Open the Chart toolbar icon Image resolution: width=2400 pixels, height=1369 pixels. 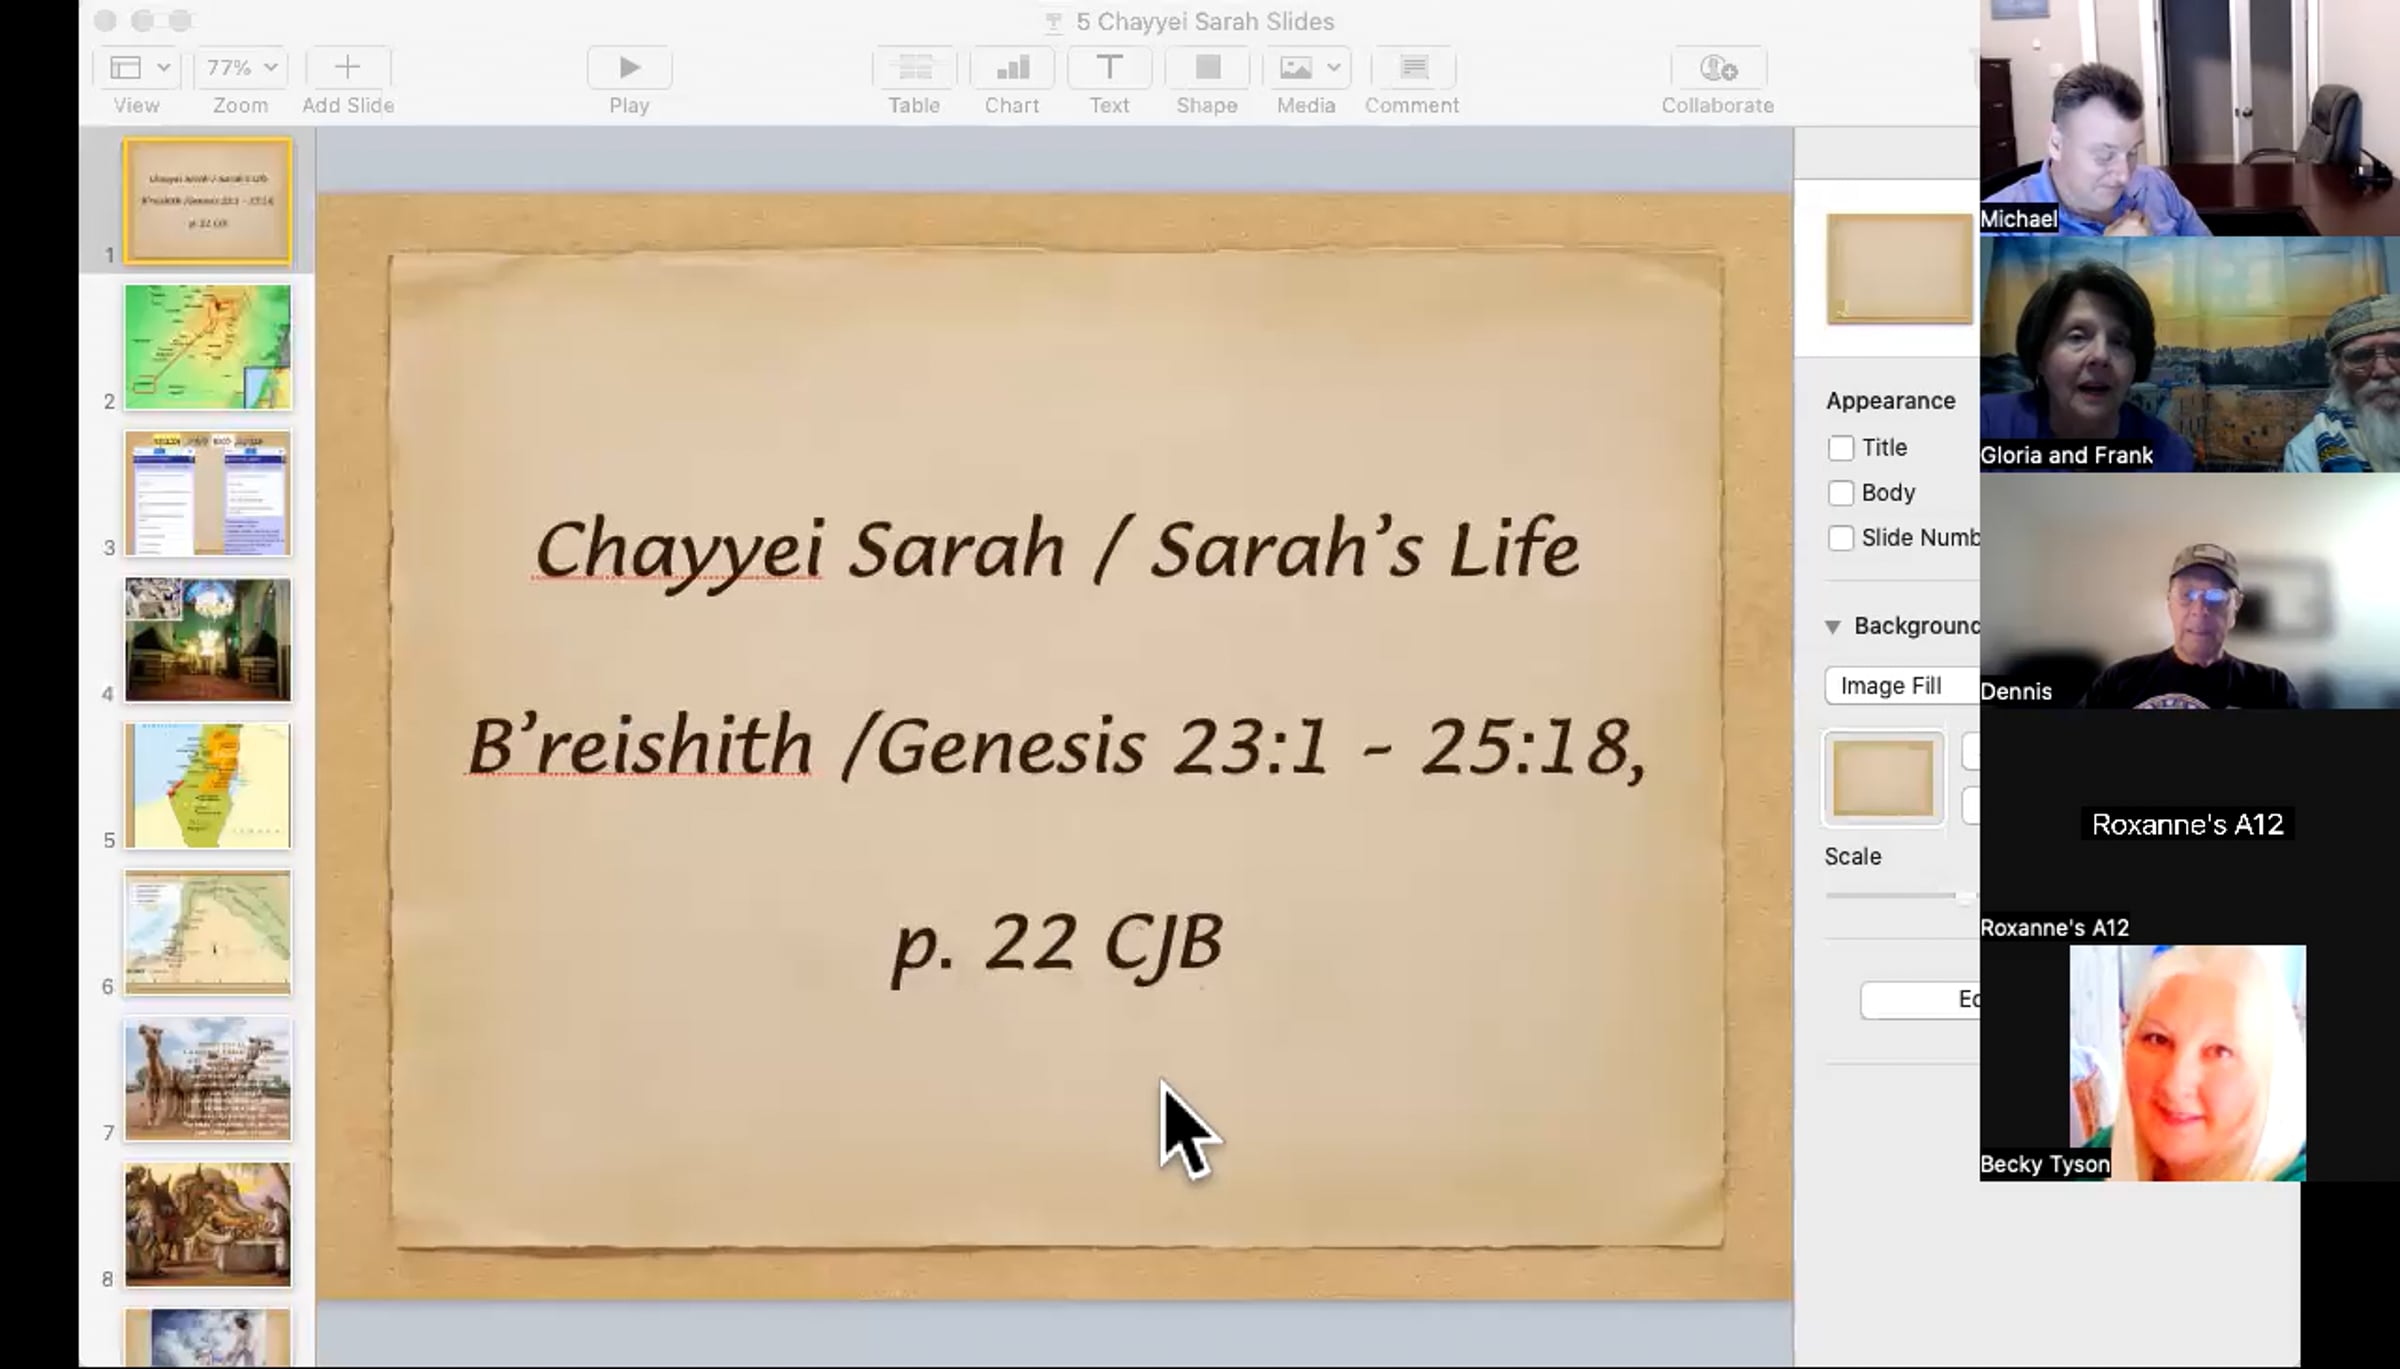pos(1012,68)
